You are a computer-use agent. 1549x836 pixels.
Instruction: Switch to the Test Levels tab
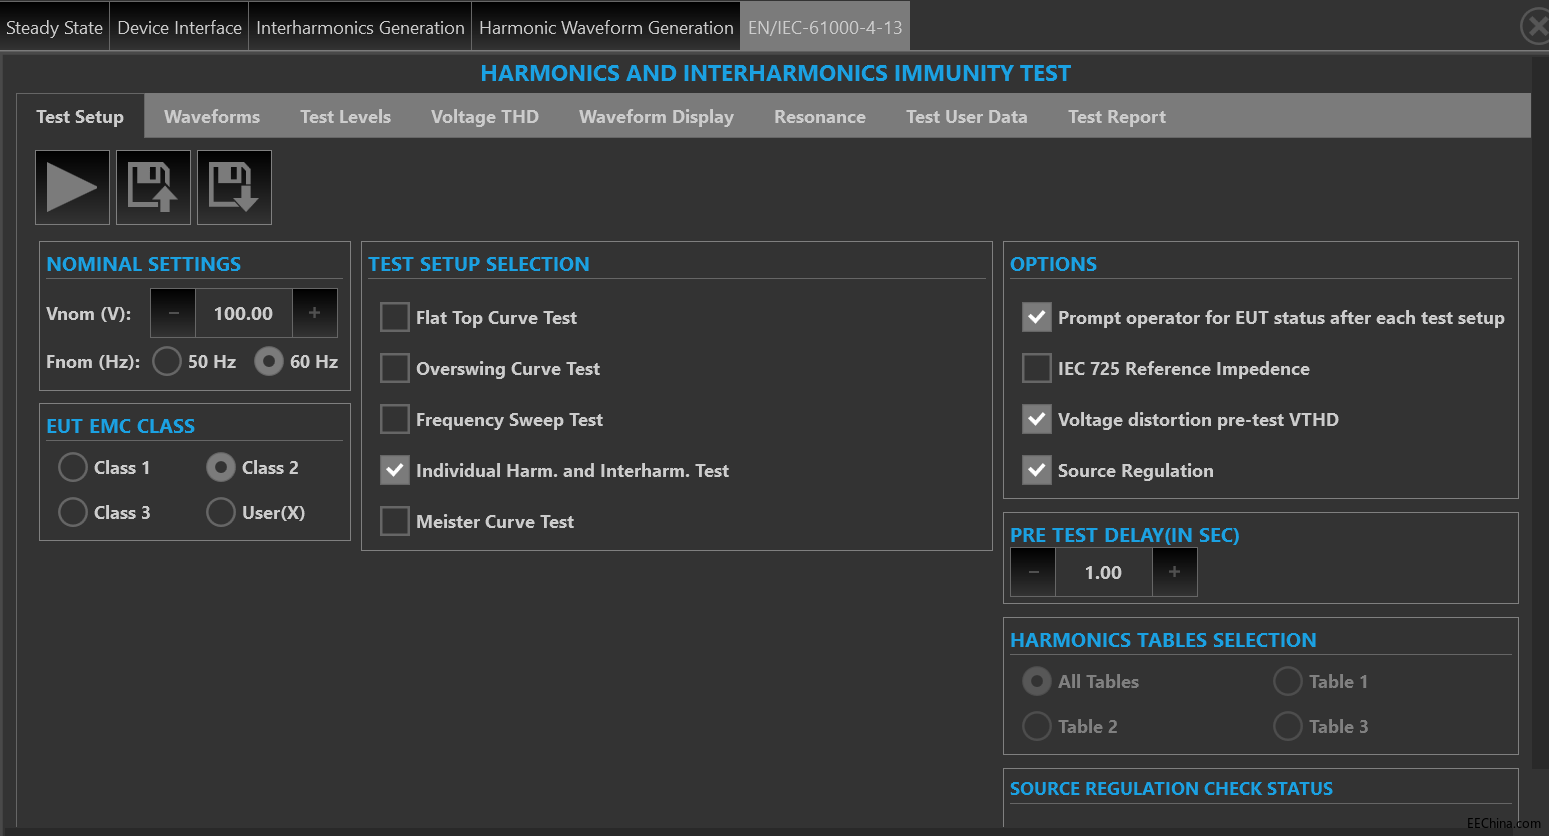345,116
